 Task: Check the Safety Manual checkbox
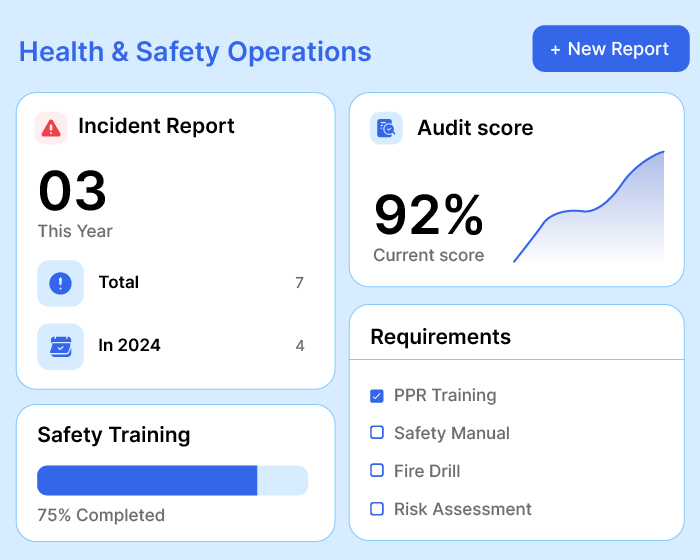tap(377, 433)
